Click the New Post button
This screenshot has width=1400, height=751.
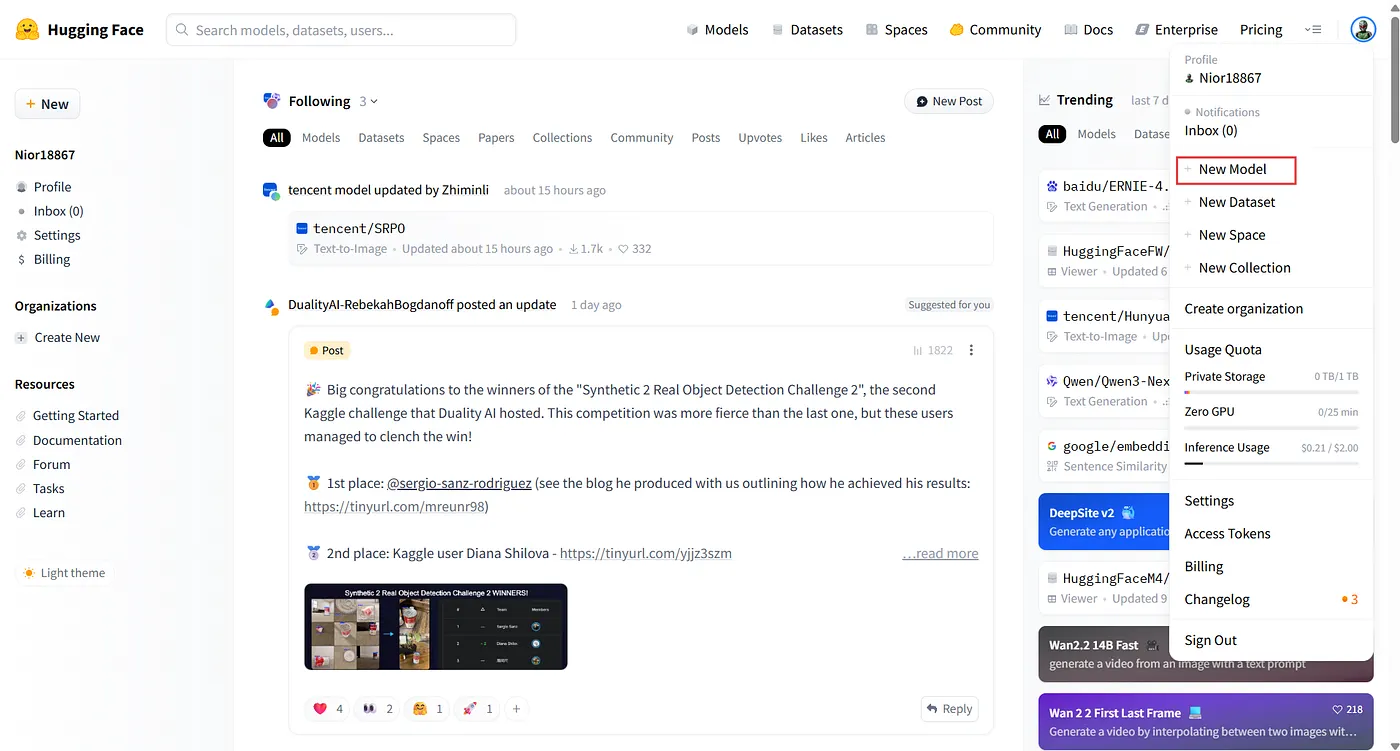pos(949,101)
